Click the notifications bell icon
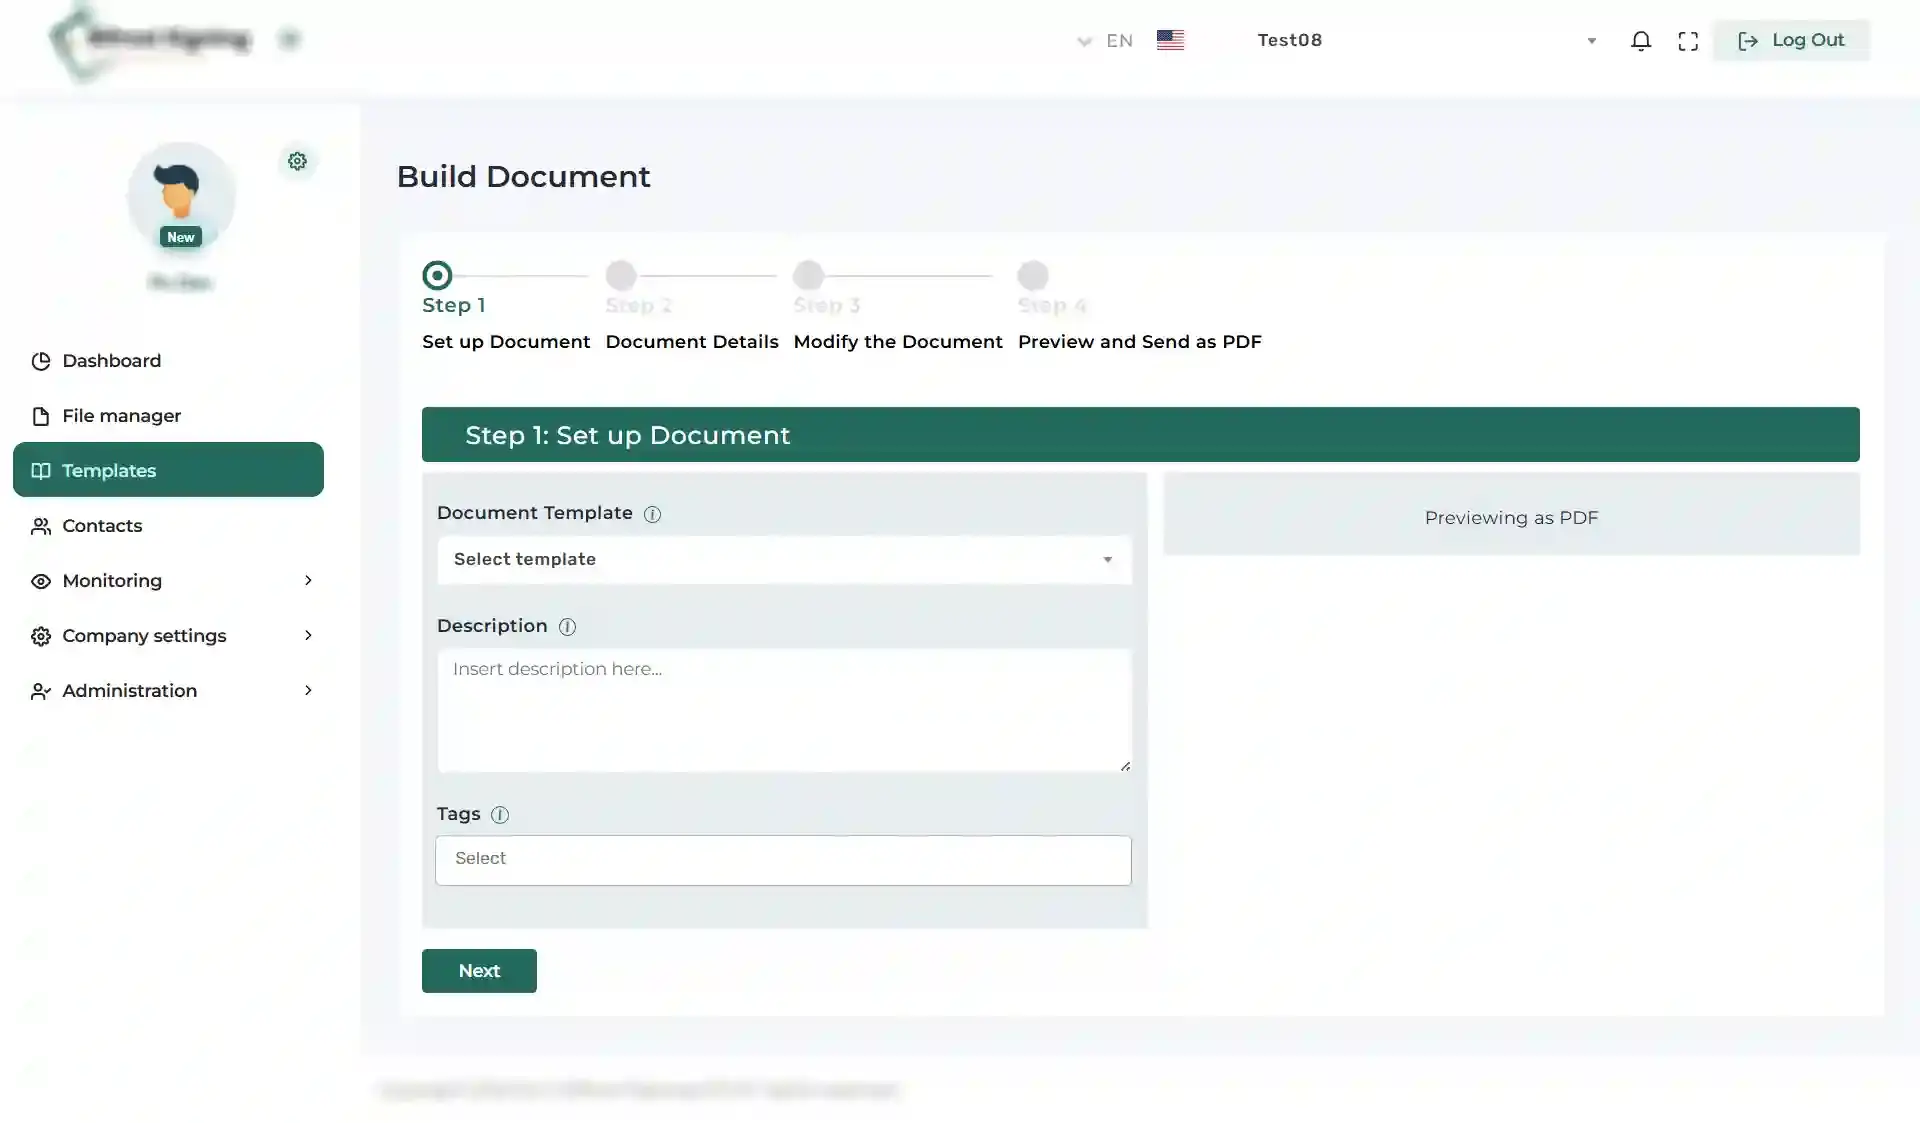 (x=1640, y=41)
